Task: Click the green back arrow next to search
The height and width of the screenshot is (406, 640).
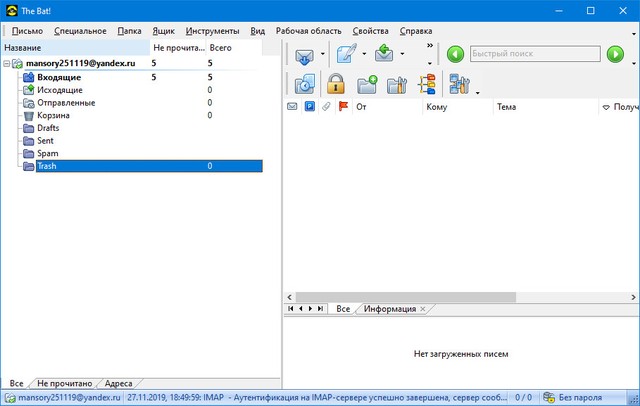Action: [455, 54]
